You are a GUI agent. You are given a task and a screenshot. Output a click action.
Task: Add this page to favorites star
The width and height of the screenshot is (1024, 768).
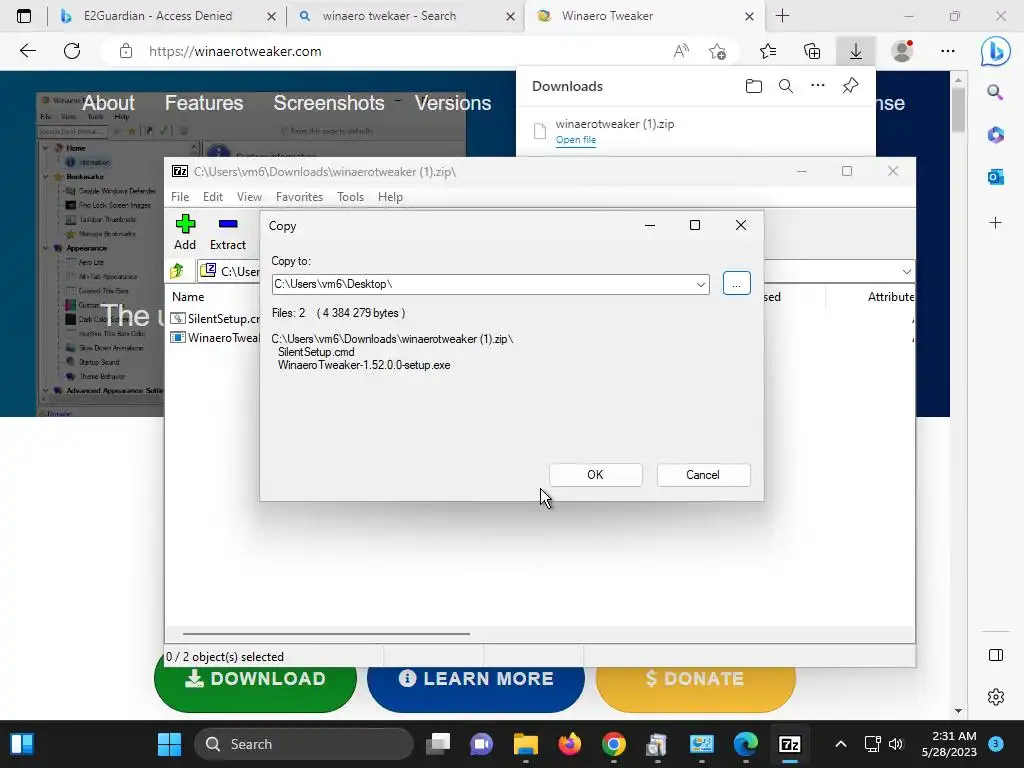tap(717, 52)
